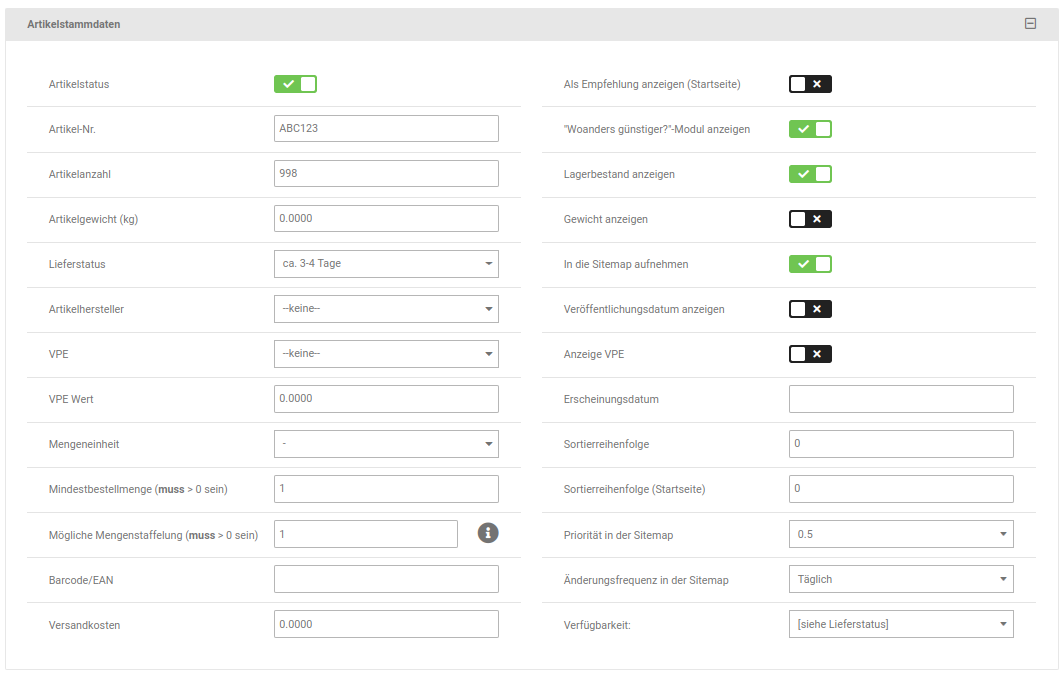Enable the Gewicht anzeigen toggle
The width and height of the screenshot is (1064, 675).
810,219
